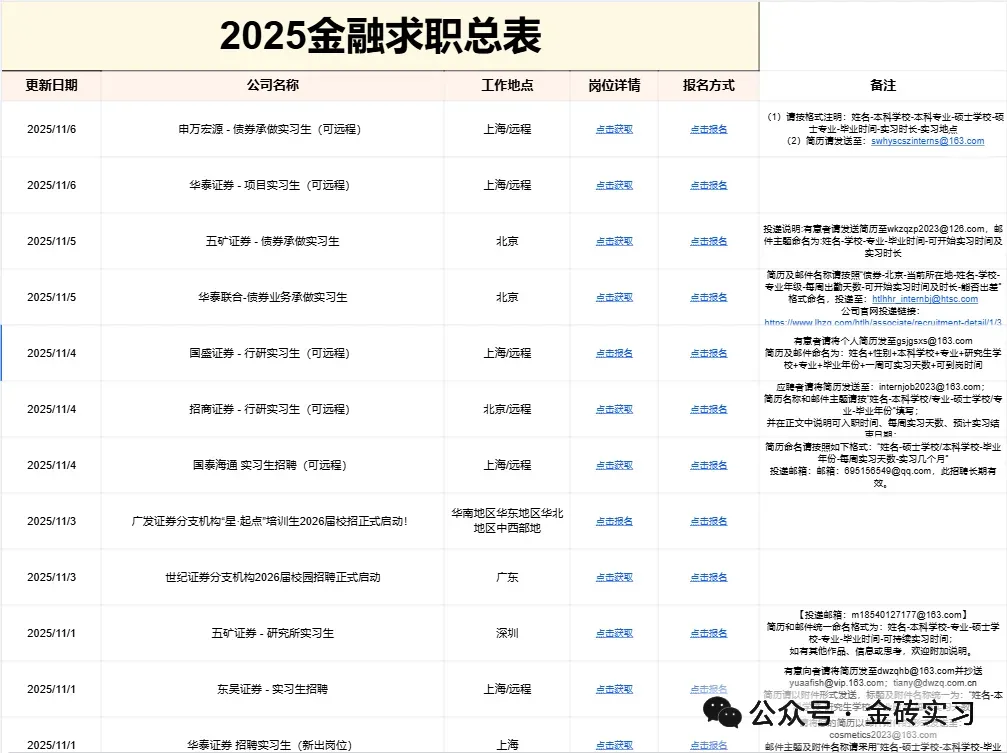Select the 北京/远程 location cell
Screen dimensions: 1007x753
507,409
